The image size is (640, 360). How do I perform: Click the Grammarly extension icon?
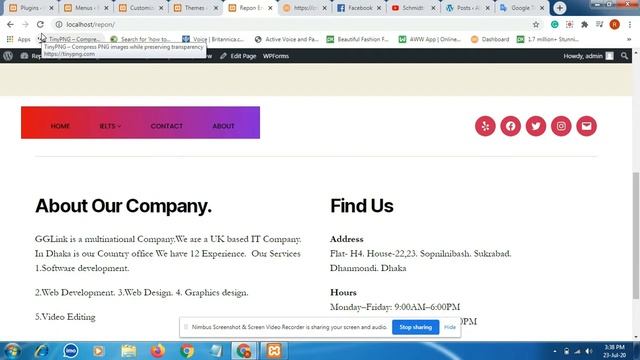pyautogui.click(x=554, y=24)
